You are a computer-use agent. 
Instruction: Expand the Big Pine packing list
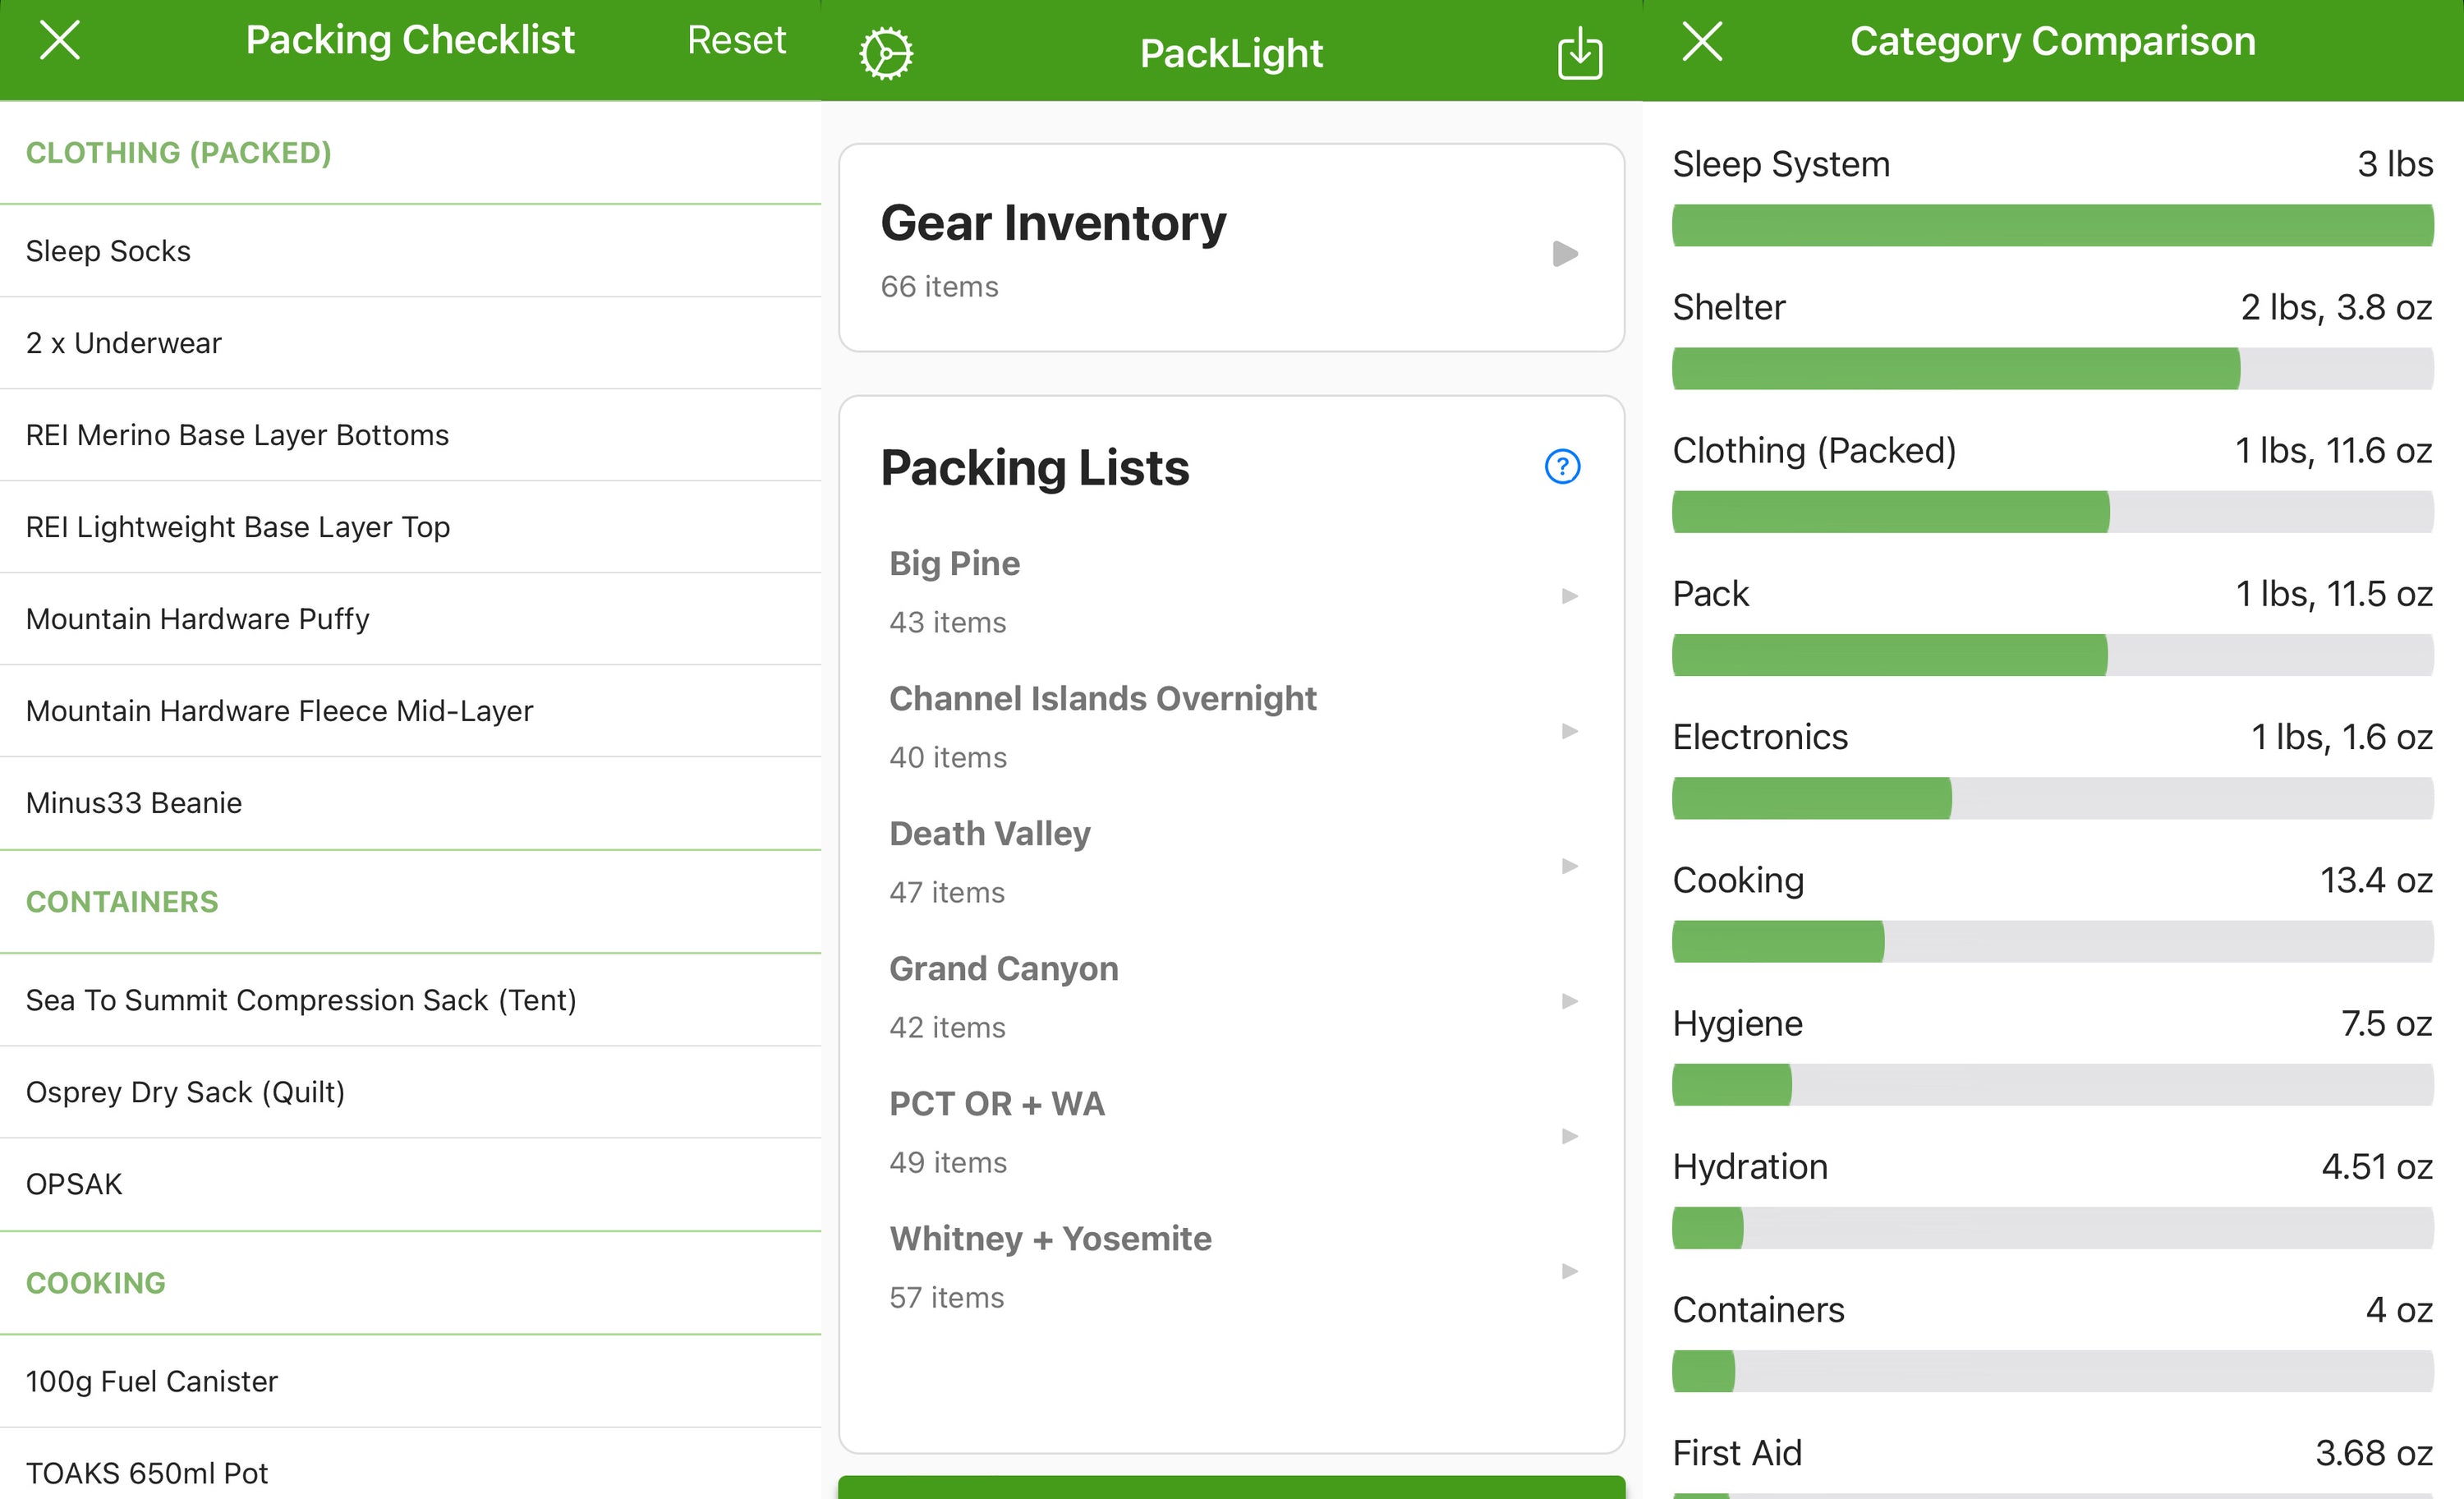pos(954,563)
